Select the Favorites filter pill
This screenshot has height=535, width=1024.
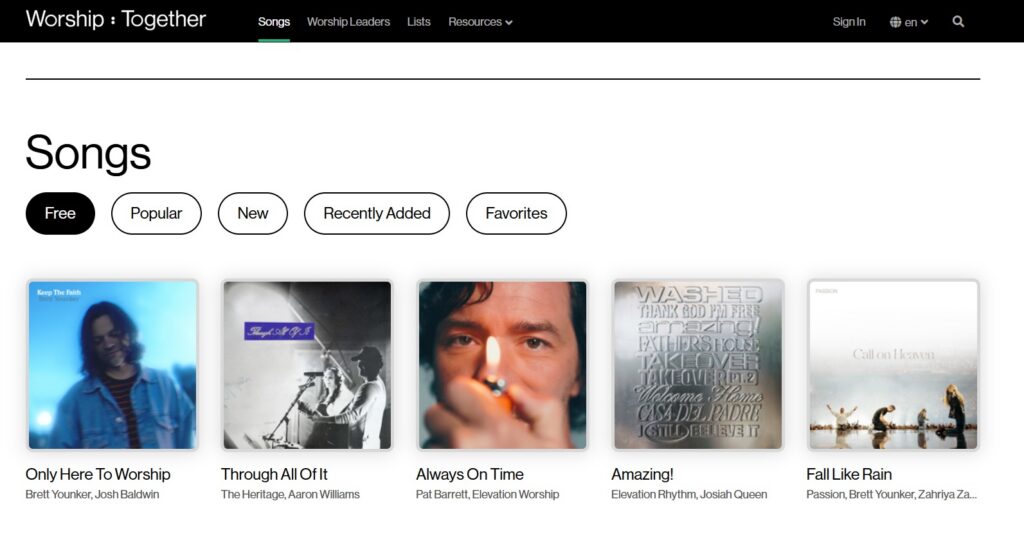516,213
